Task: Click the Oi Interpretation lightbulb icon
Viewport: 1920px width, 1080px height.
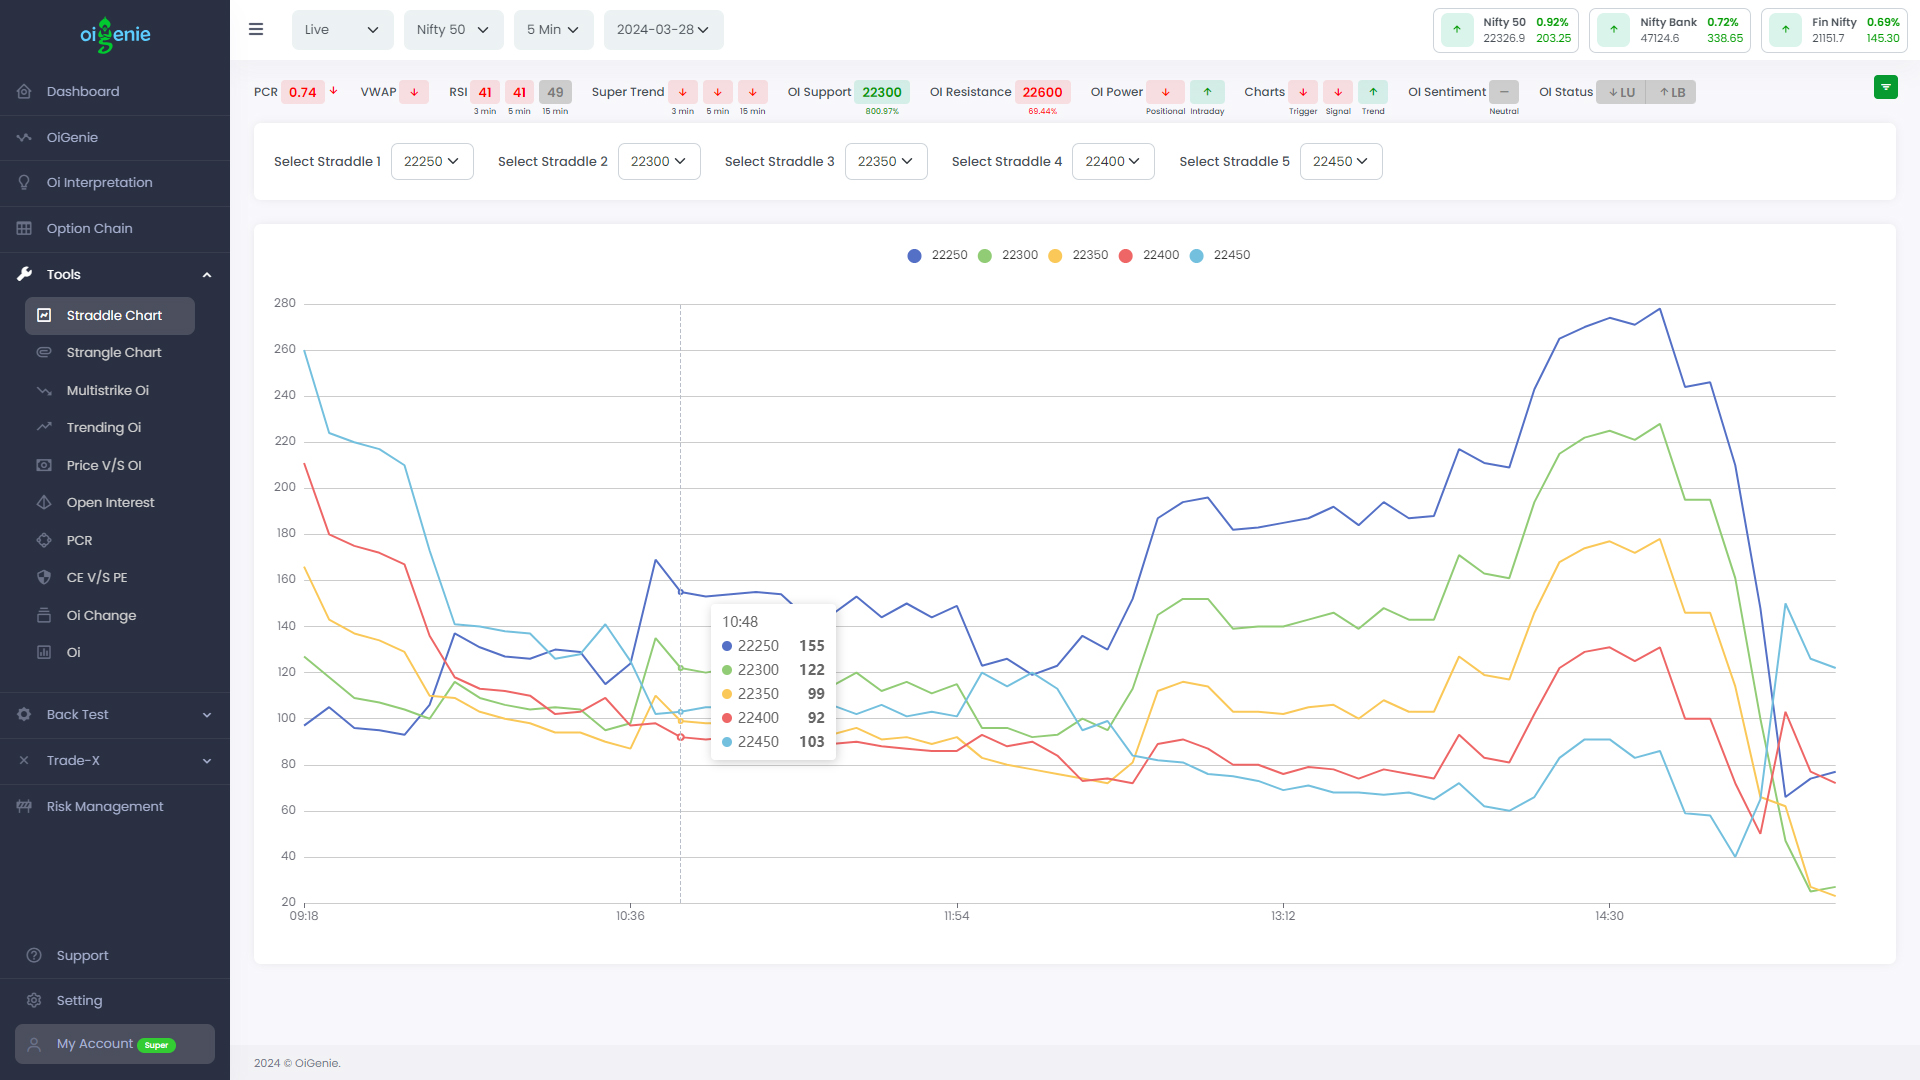Action: click(x=24, y=183)
